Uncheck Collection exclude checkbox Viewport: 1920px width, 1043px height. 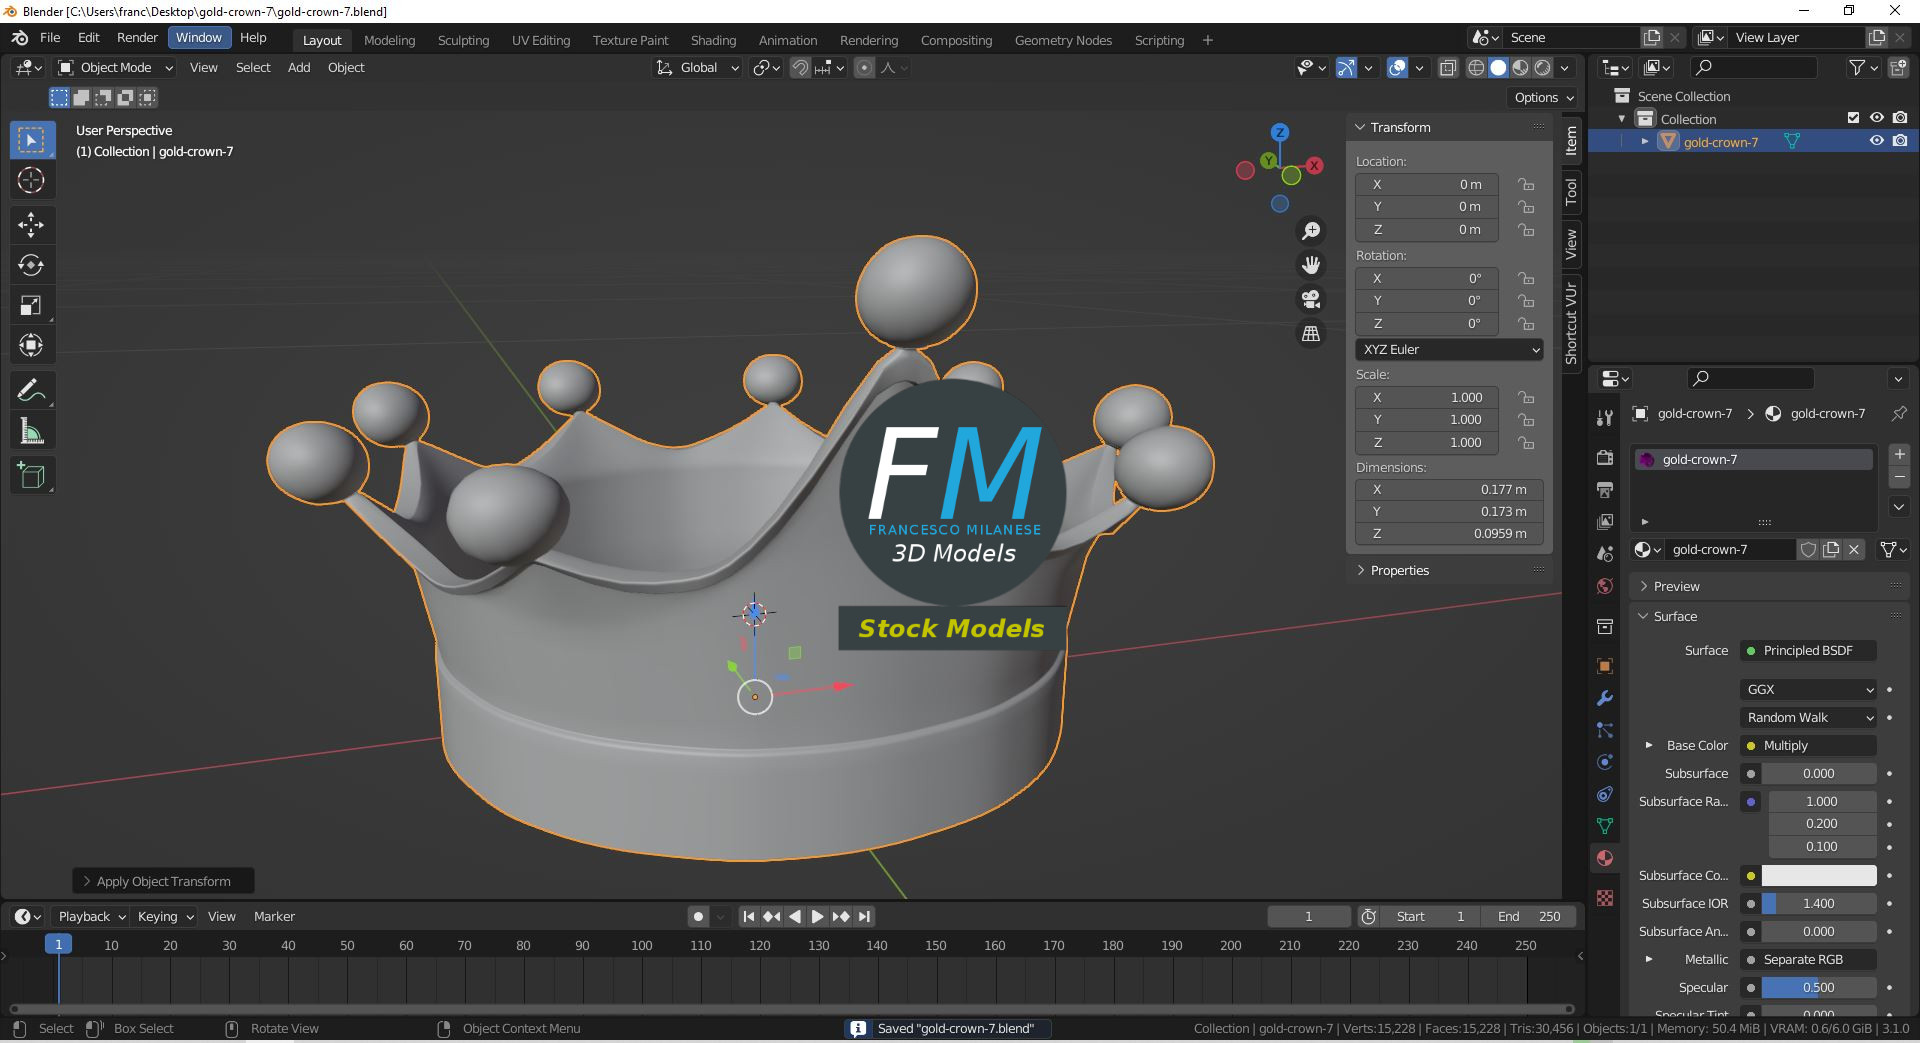[x=1853, y=118]
